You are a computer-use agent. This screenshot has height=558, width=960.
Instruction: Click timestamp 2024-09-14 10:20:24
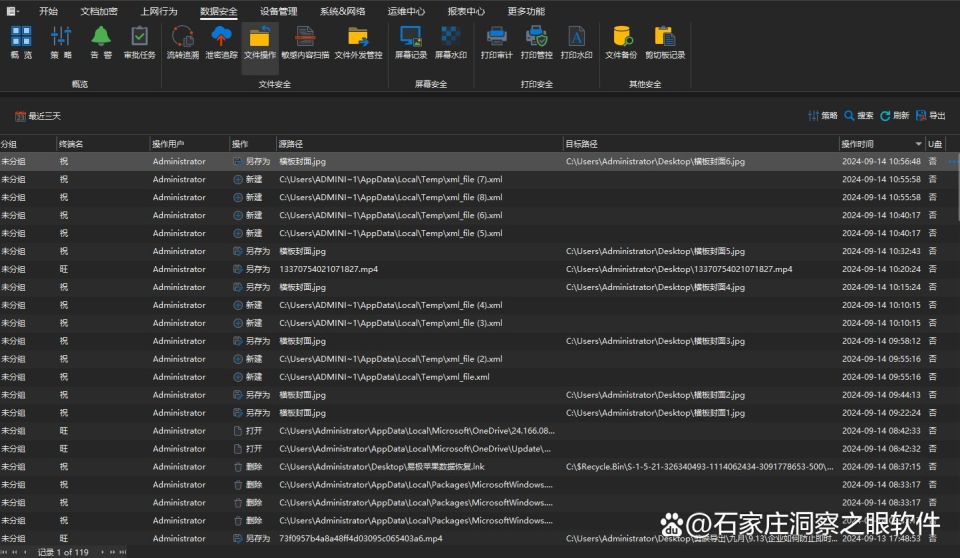pyautogui.click(x=881, y=269)
